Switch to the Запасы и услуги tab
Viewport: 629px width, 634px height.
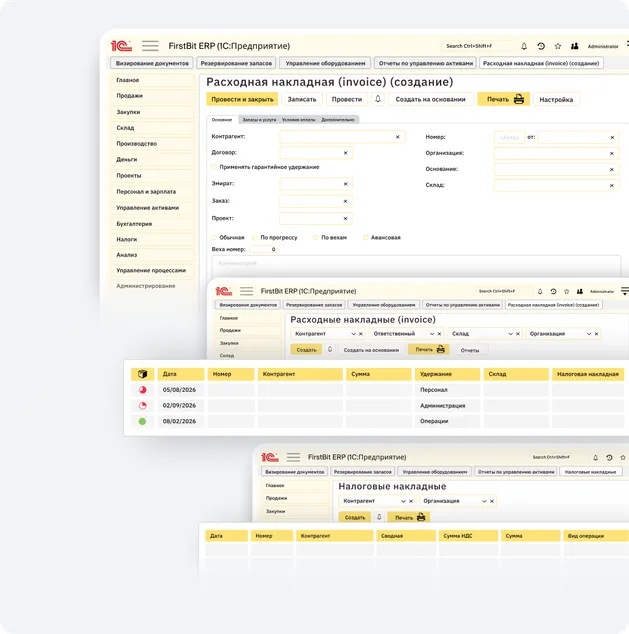coord(259,119)
